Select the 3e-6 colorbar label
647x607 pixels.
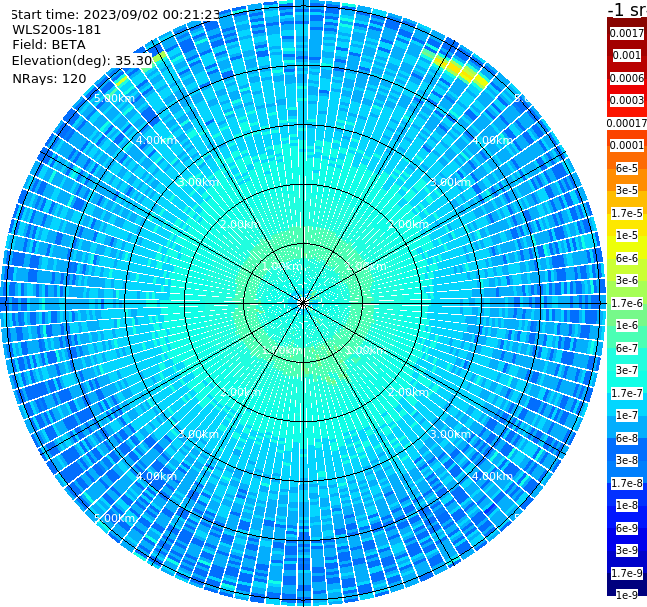tap(627, 280)
